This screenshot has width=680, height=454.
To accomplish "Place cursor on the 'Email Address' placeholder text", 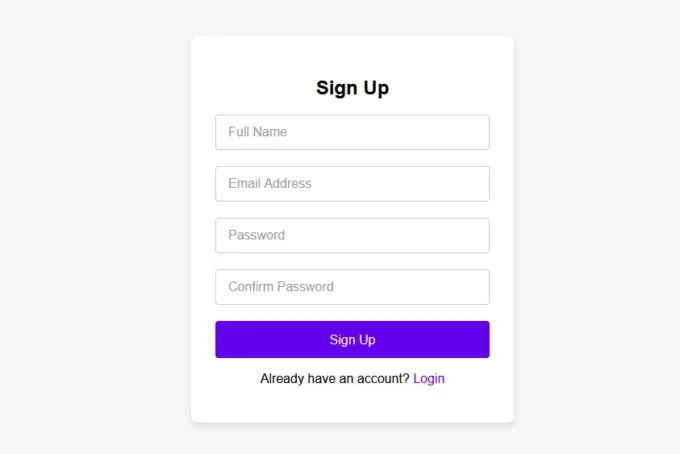I will coord(270,183).
